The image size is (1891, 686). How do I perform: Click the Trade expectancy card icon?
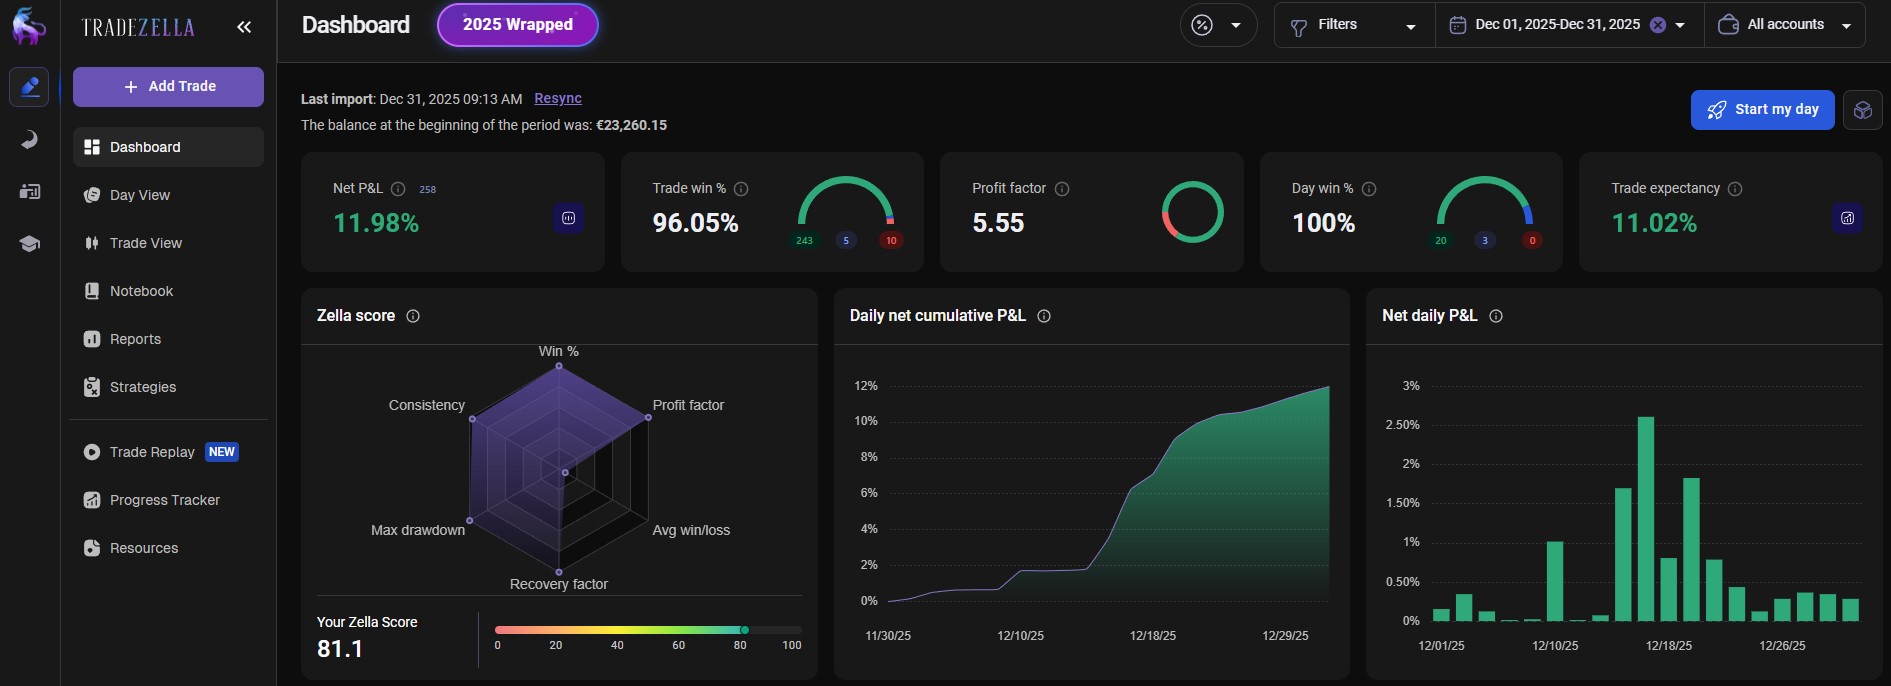[1847, 218]
